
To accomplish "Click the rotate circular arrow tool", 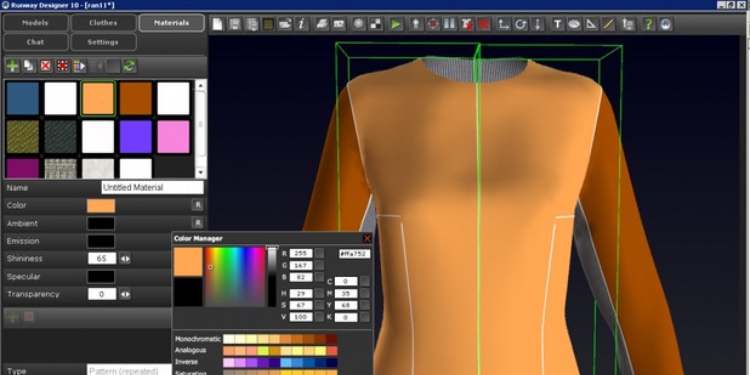I will [520, 24].
